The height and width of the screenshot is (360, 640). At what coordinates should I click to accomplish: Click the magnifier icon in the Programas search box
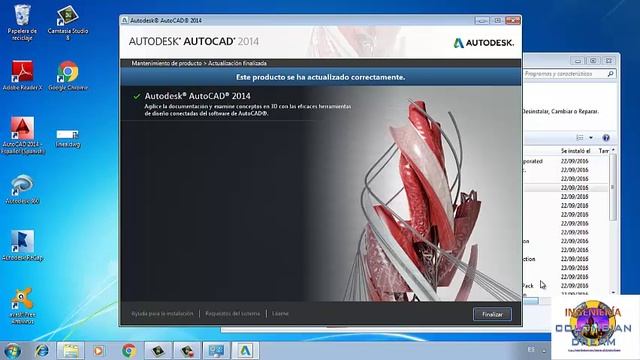610,74
